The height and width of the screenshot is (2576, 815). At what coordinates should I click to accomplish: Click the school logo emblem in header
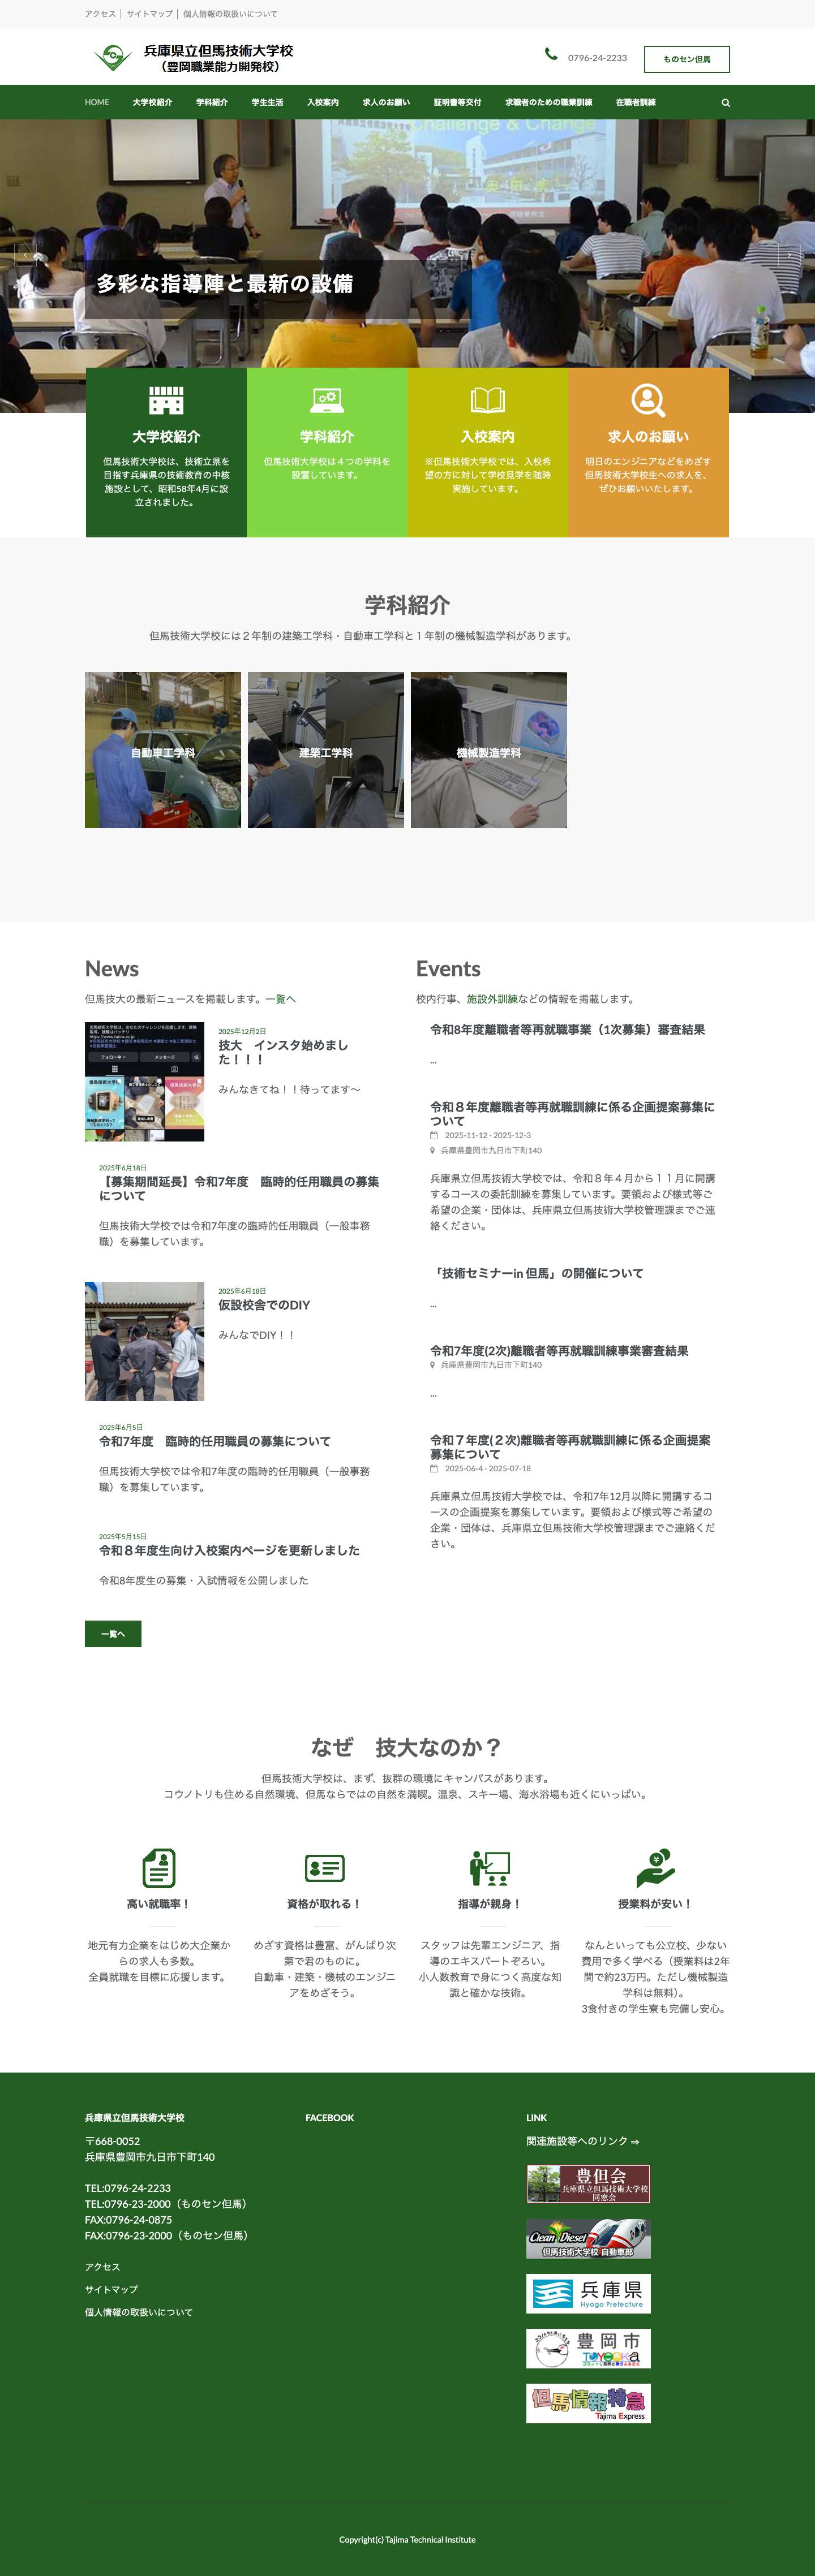pyautogui.click(x=113, y=57)
